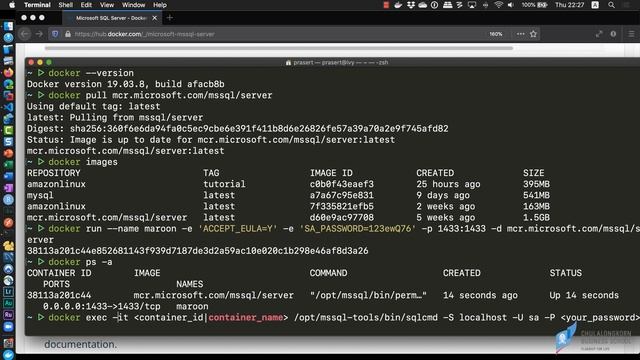The width and height of the screenshot is (640, 360).
Task: Launch Zoom from the dock
Action: click(x=8, y=327)
